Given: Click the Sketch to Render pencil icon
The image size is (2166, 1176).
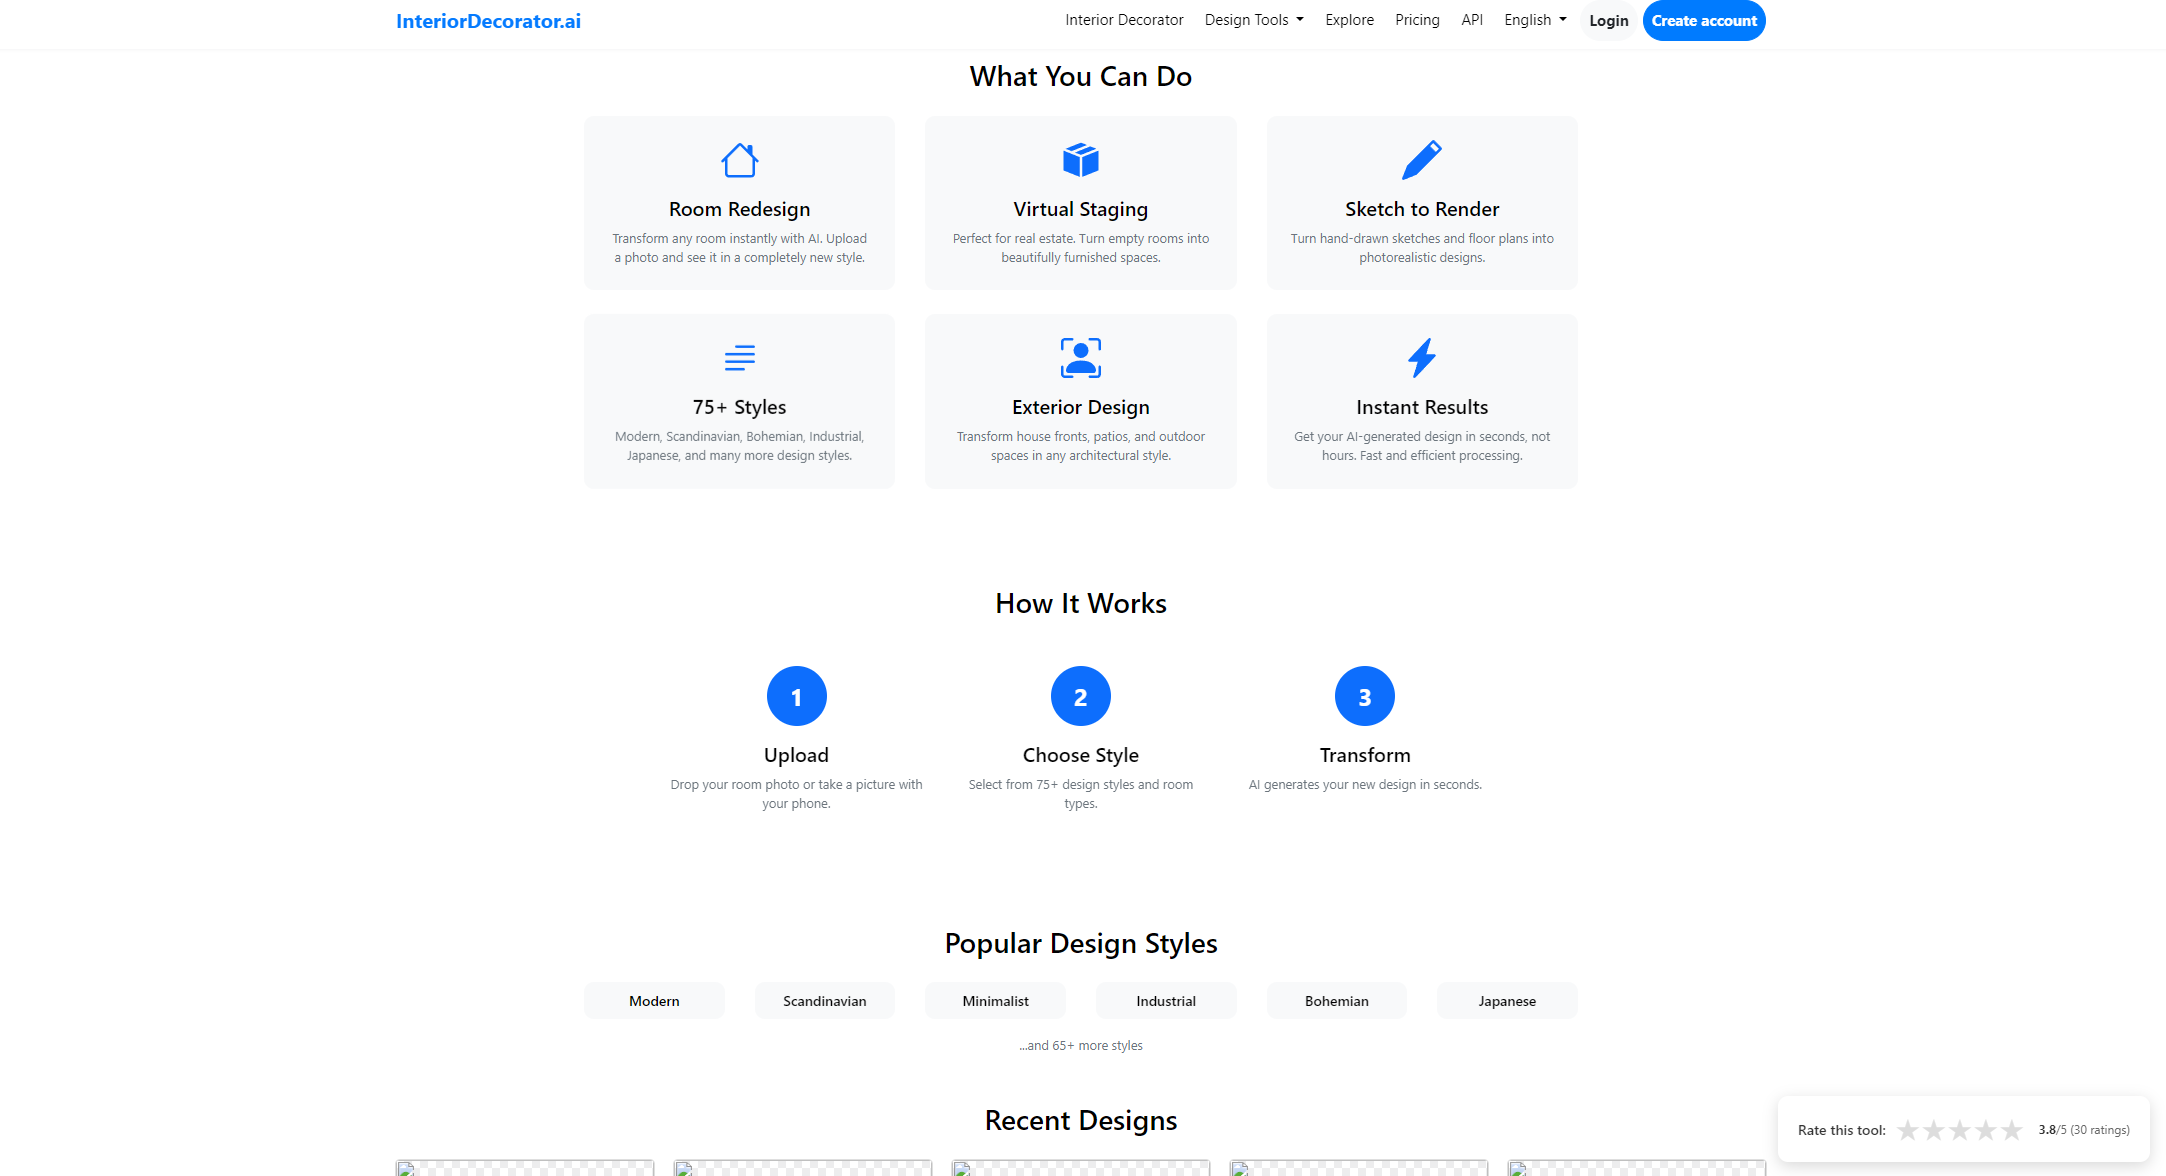Looking at the screenshot, I should [x=1421, y=160].
